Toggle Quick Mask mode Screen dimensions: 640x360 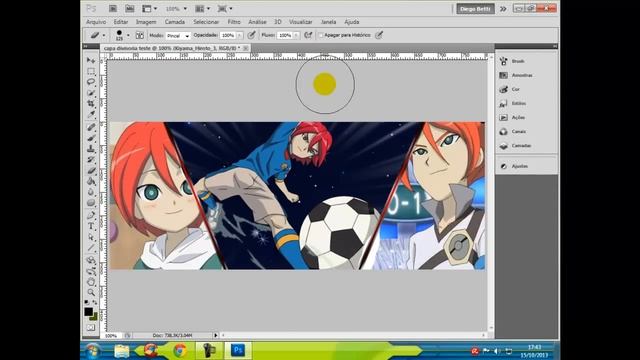[x=91, y=327]
